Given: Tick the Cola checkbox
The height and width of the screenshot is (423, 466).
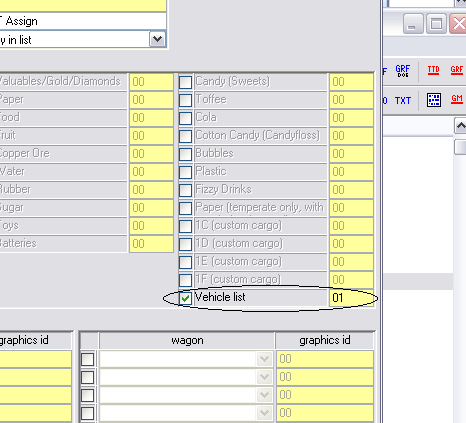Looking at the screenshot, I should [x=185, y=118].
